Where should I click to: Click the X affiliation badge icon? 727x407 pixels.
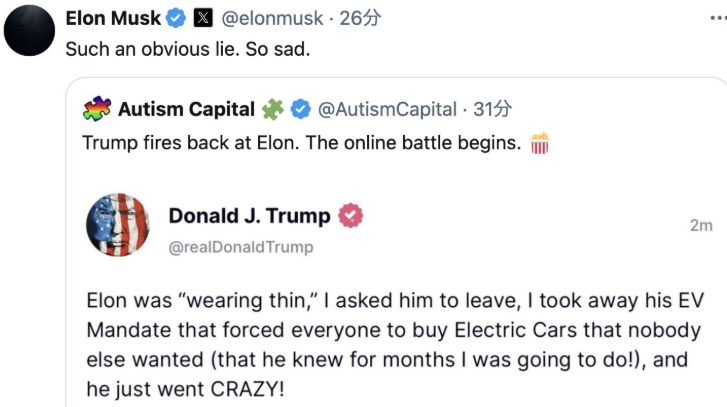pos(203,19)
